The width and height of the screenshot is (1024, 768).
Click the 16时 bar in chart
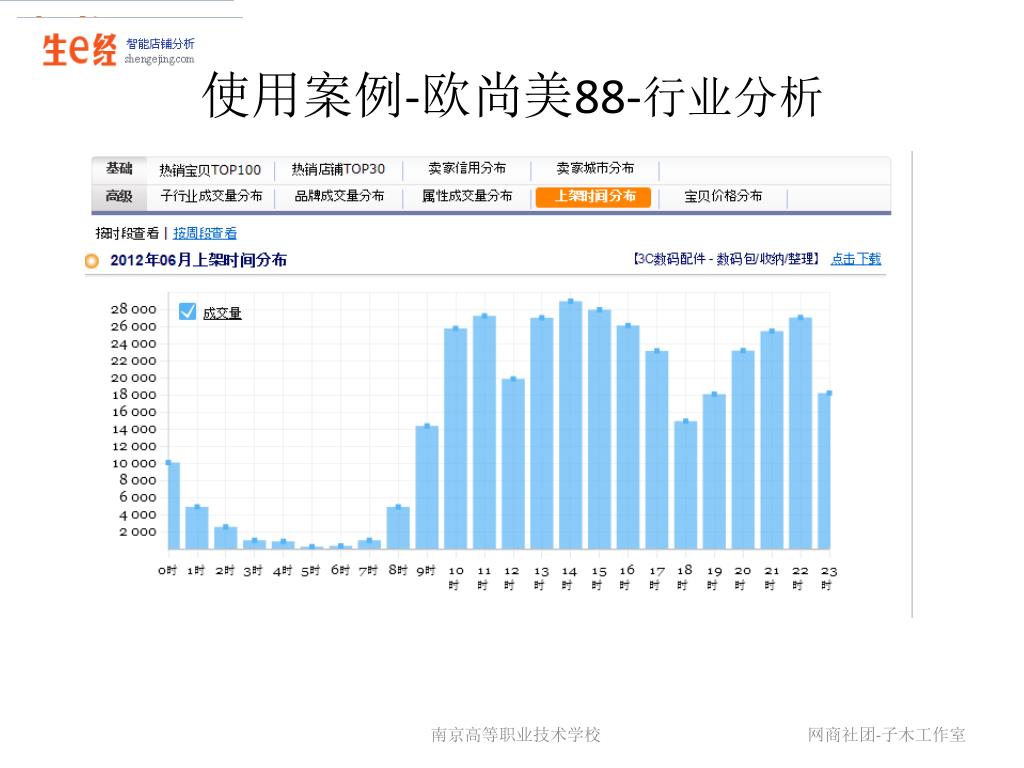coord(628,437)
